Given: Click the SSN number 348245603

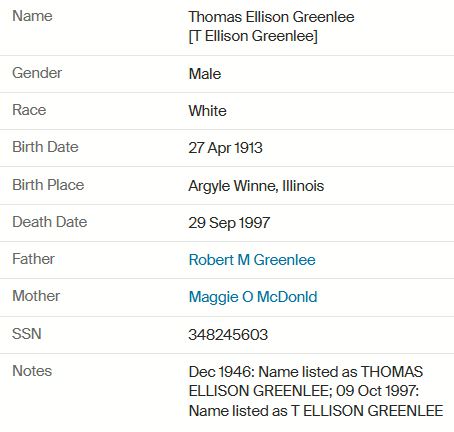Looking at the screenshot, I should pos(228,334).
